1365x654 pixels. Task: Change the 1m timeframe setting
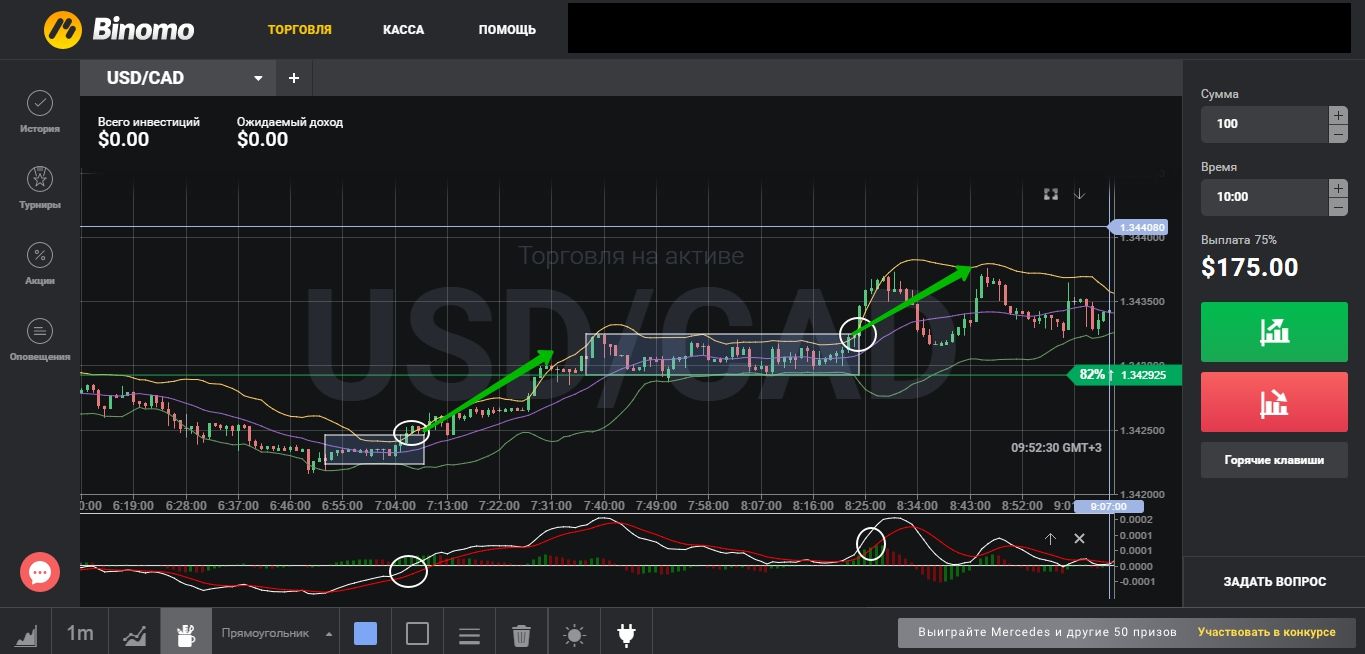pyautogui.click(x=80, y=633)
